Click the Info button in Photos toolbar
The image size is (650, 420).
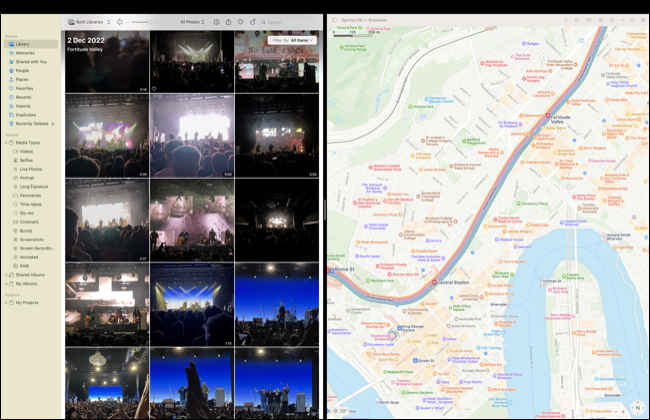pos(216,21)
